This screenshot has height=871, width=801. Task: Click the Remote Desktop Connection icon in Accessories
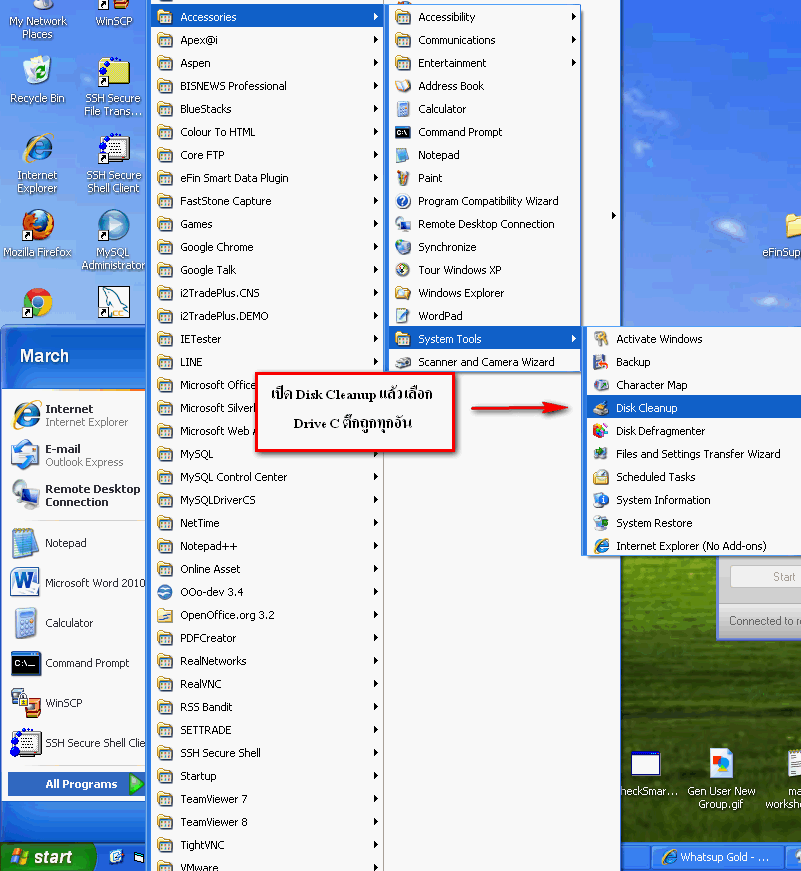[x=403, y=224]
